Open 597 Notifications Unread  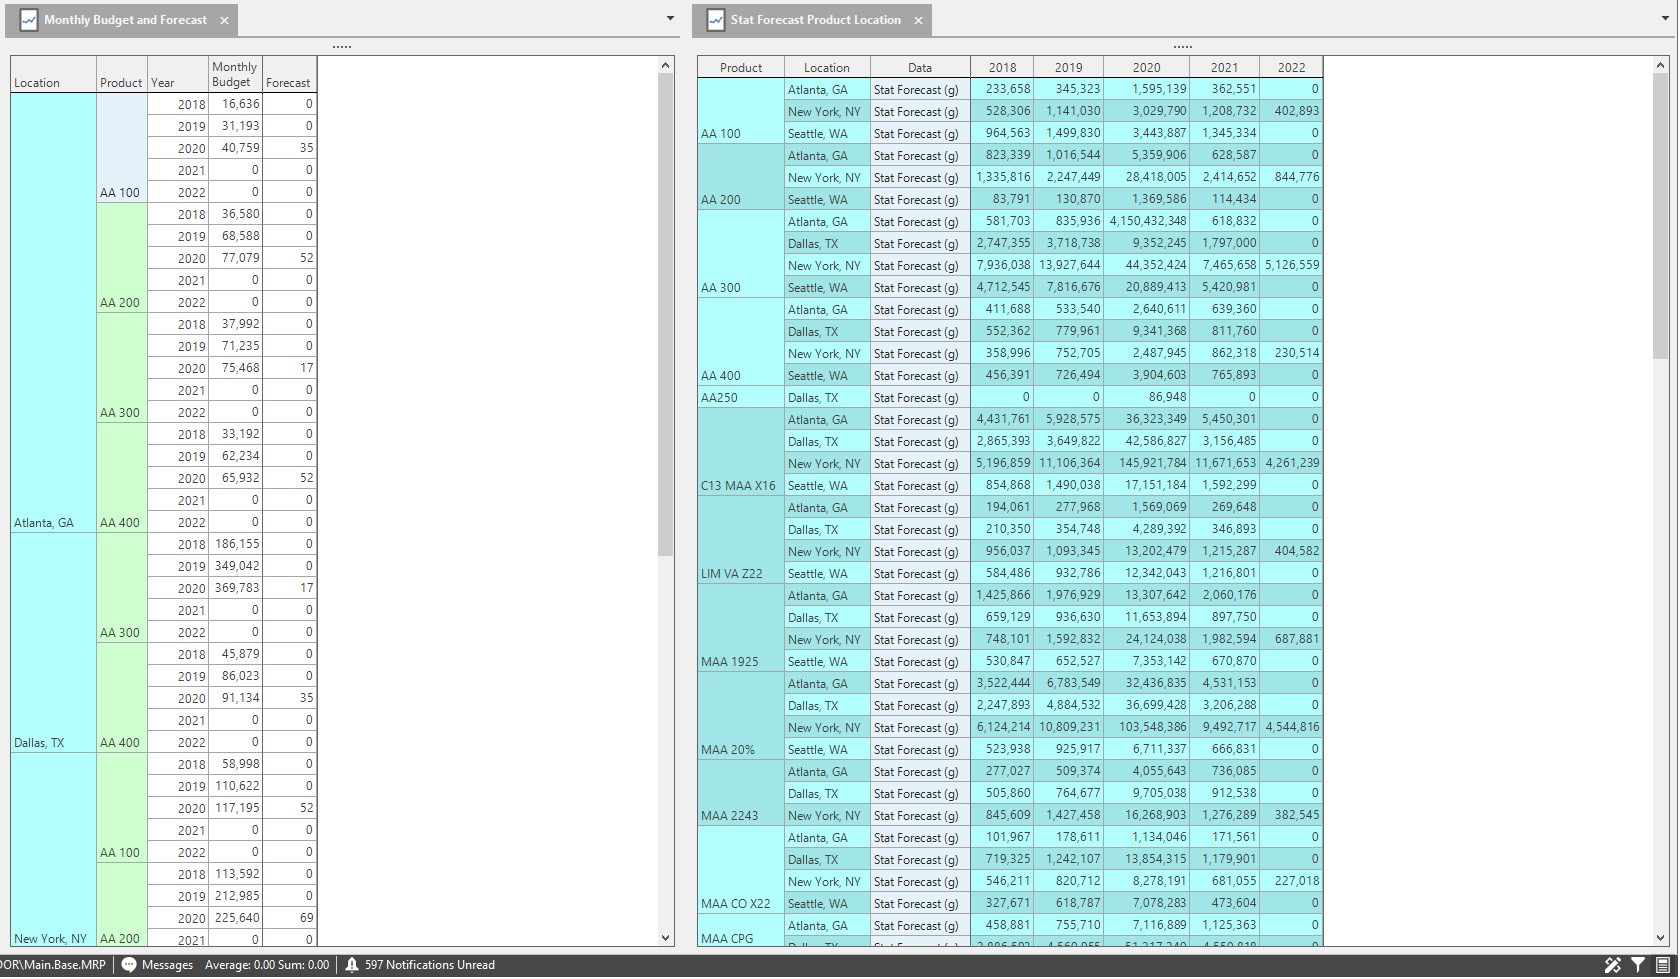(420, 965)
